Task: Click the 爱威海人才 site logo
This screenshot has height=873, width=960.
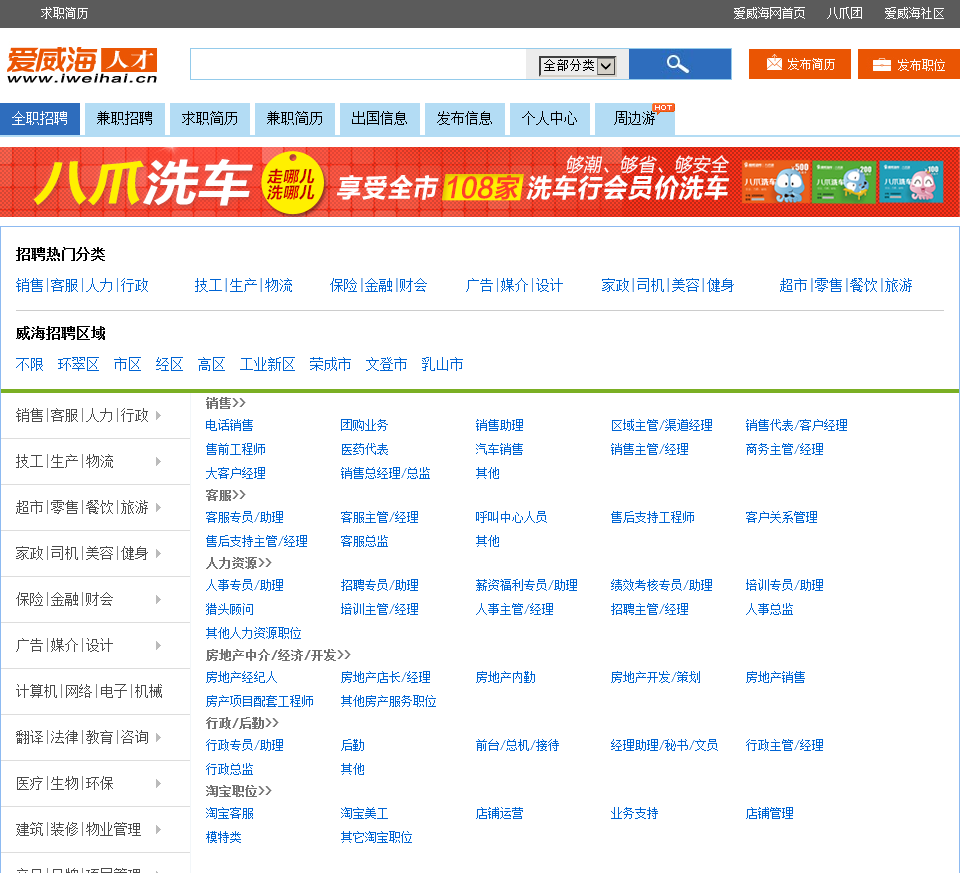Action: [82, 65]
